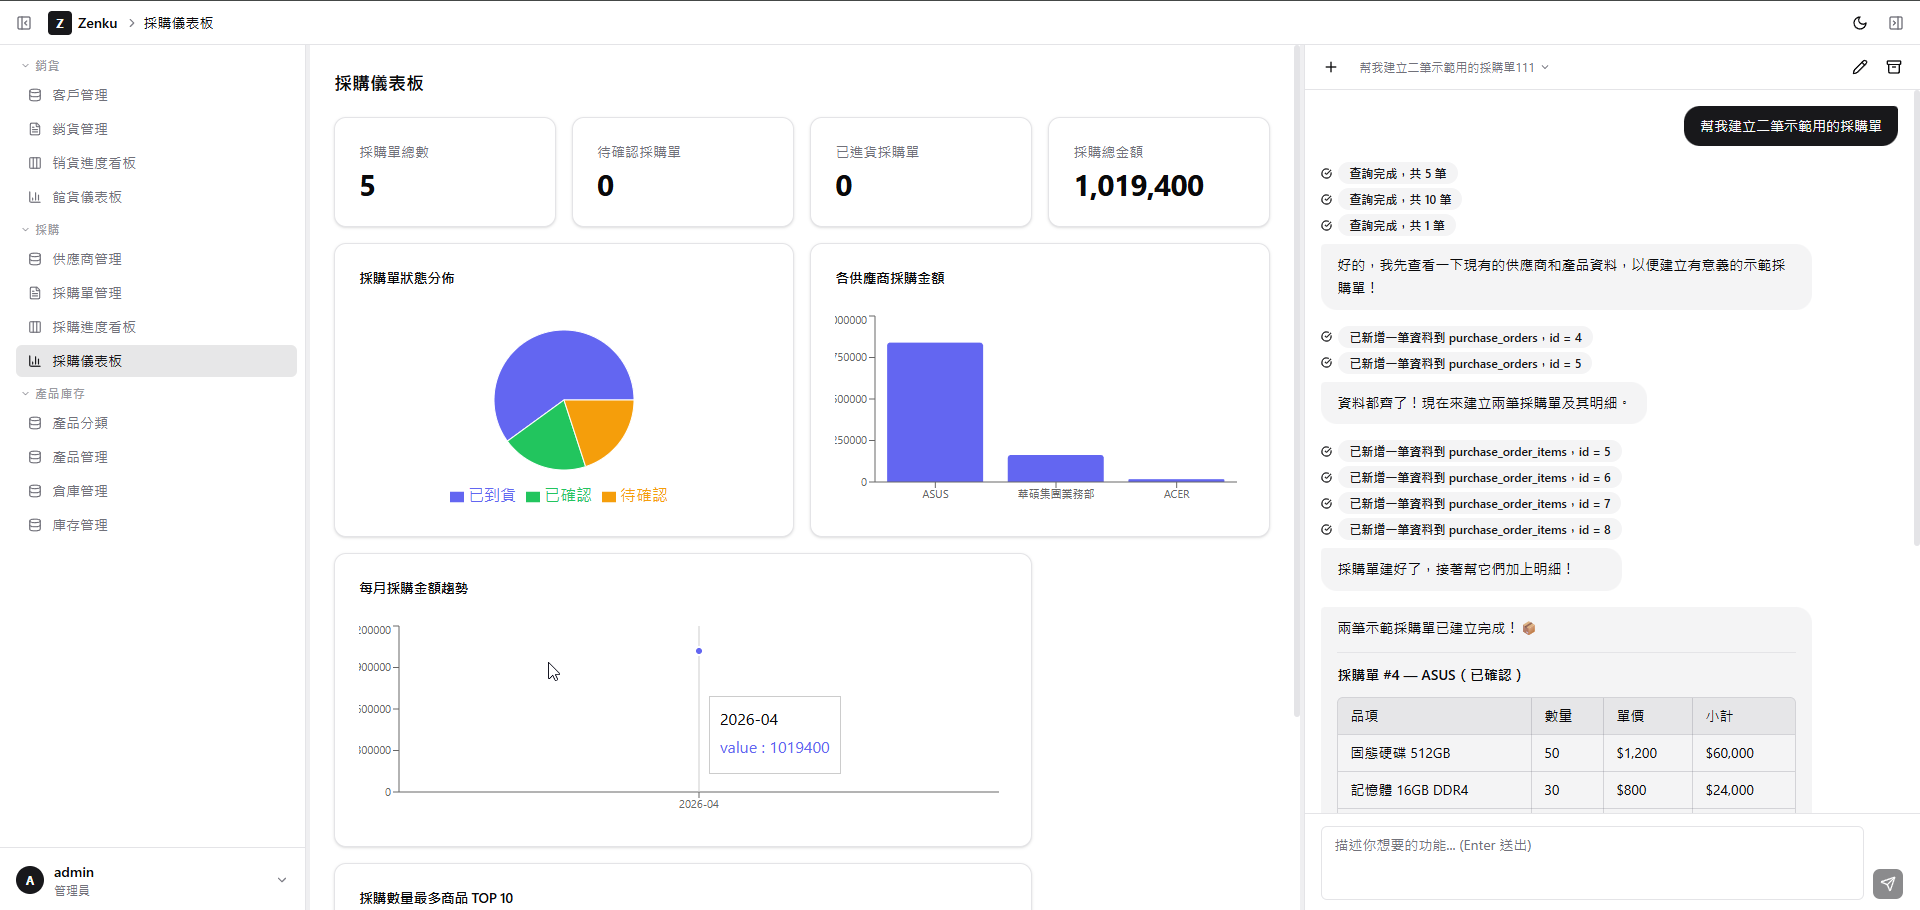1920x910 pixels.
Task: Click the 採購儀表板 breadcrumb text
Action: (x=178, y=23)
